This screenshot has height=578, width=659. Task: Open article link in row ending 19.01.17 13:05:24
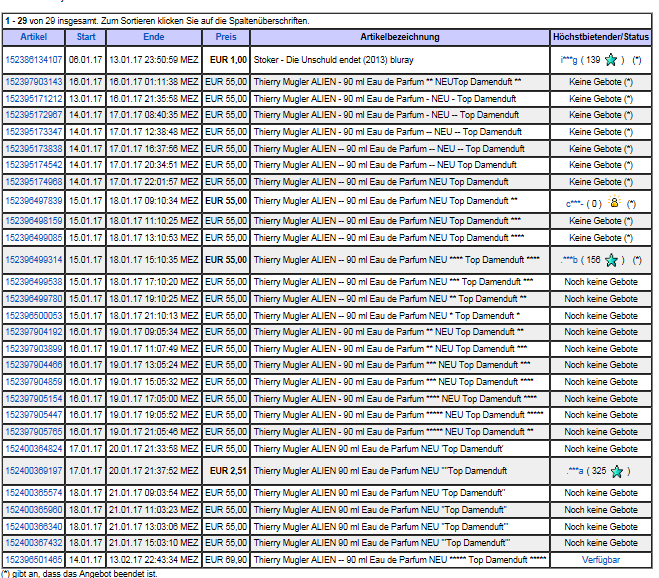(x=34, y=365)
